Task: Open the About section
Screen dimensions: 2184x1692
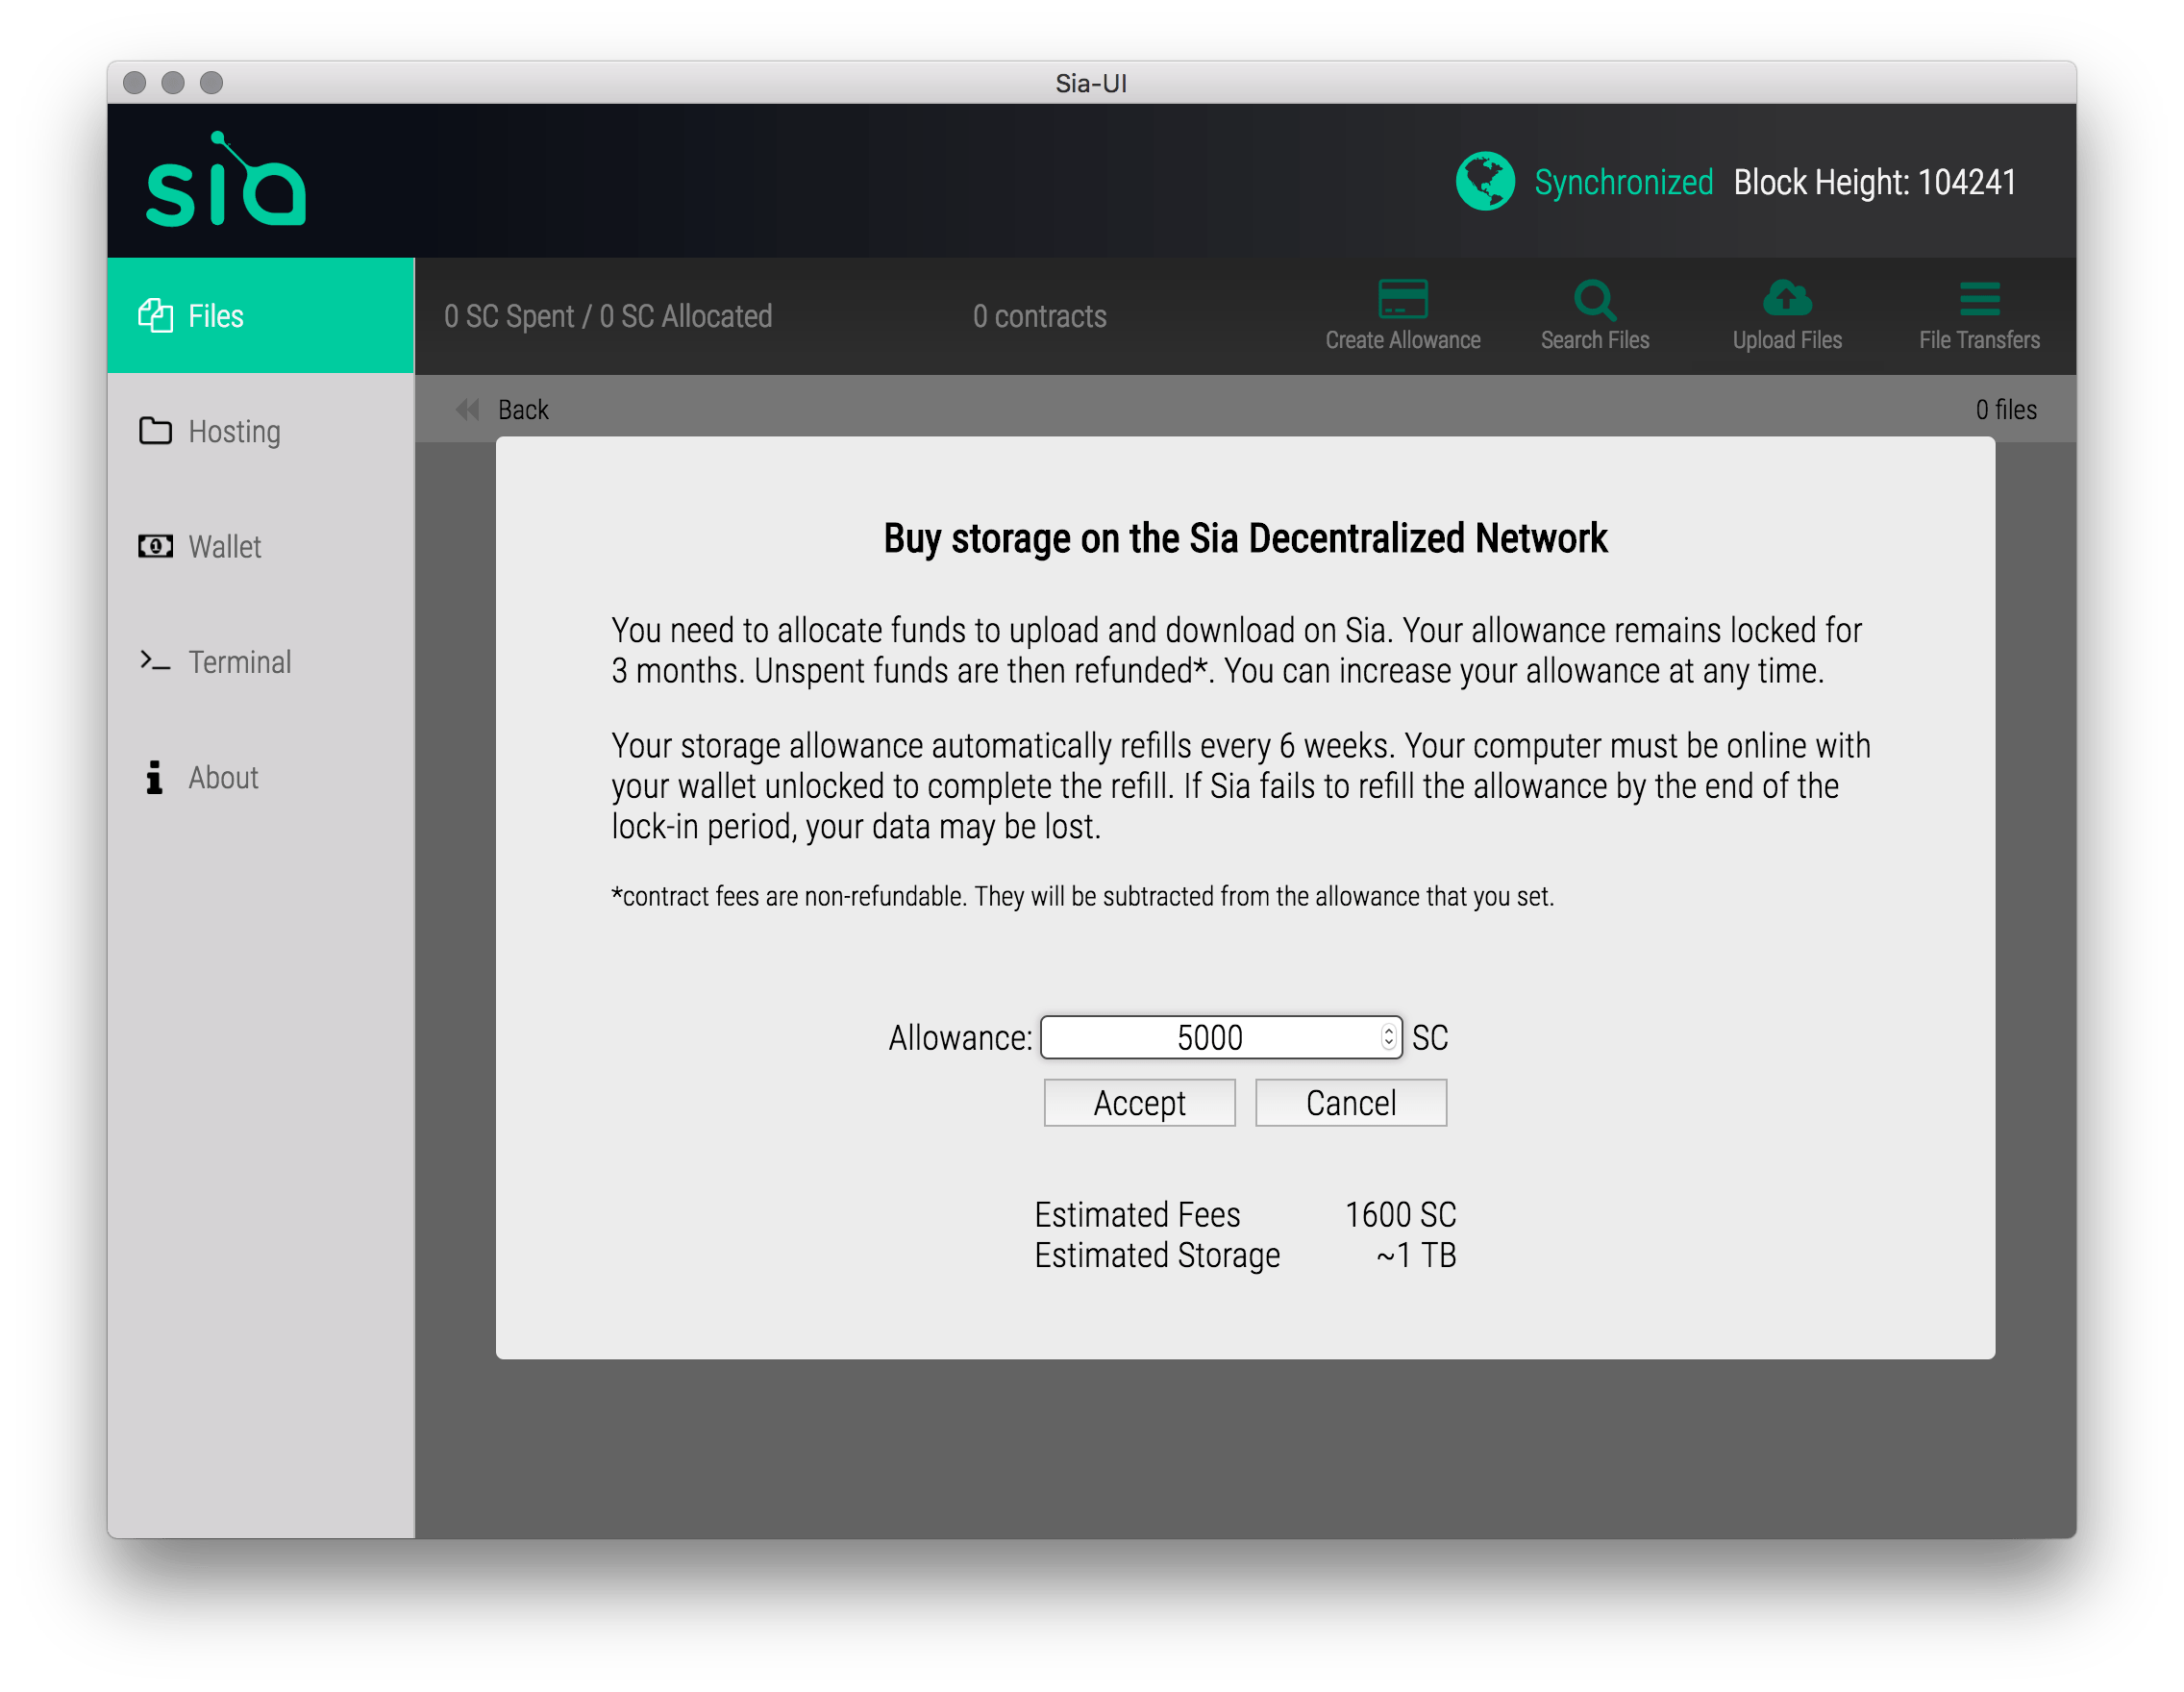Action: tap(260, 777)
